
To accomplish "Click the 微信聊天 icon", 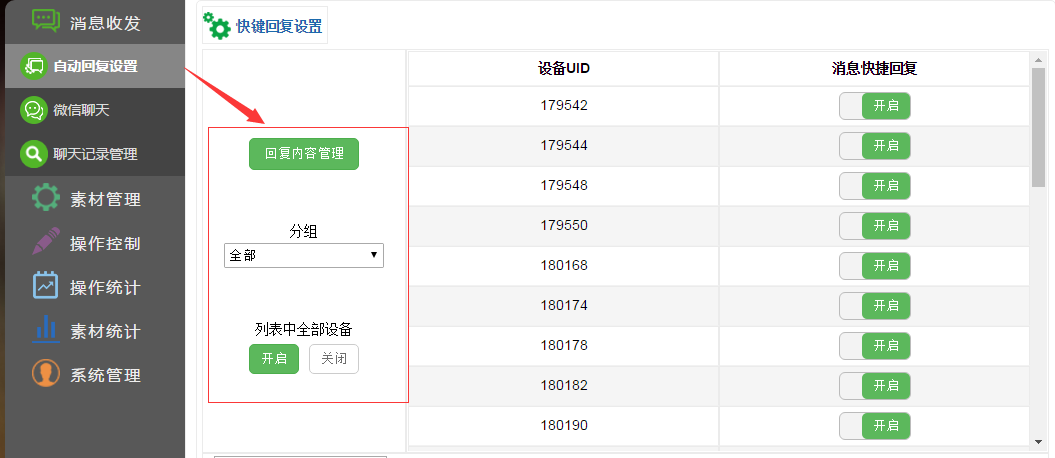I will 33,110.
